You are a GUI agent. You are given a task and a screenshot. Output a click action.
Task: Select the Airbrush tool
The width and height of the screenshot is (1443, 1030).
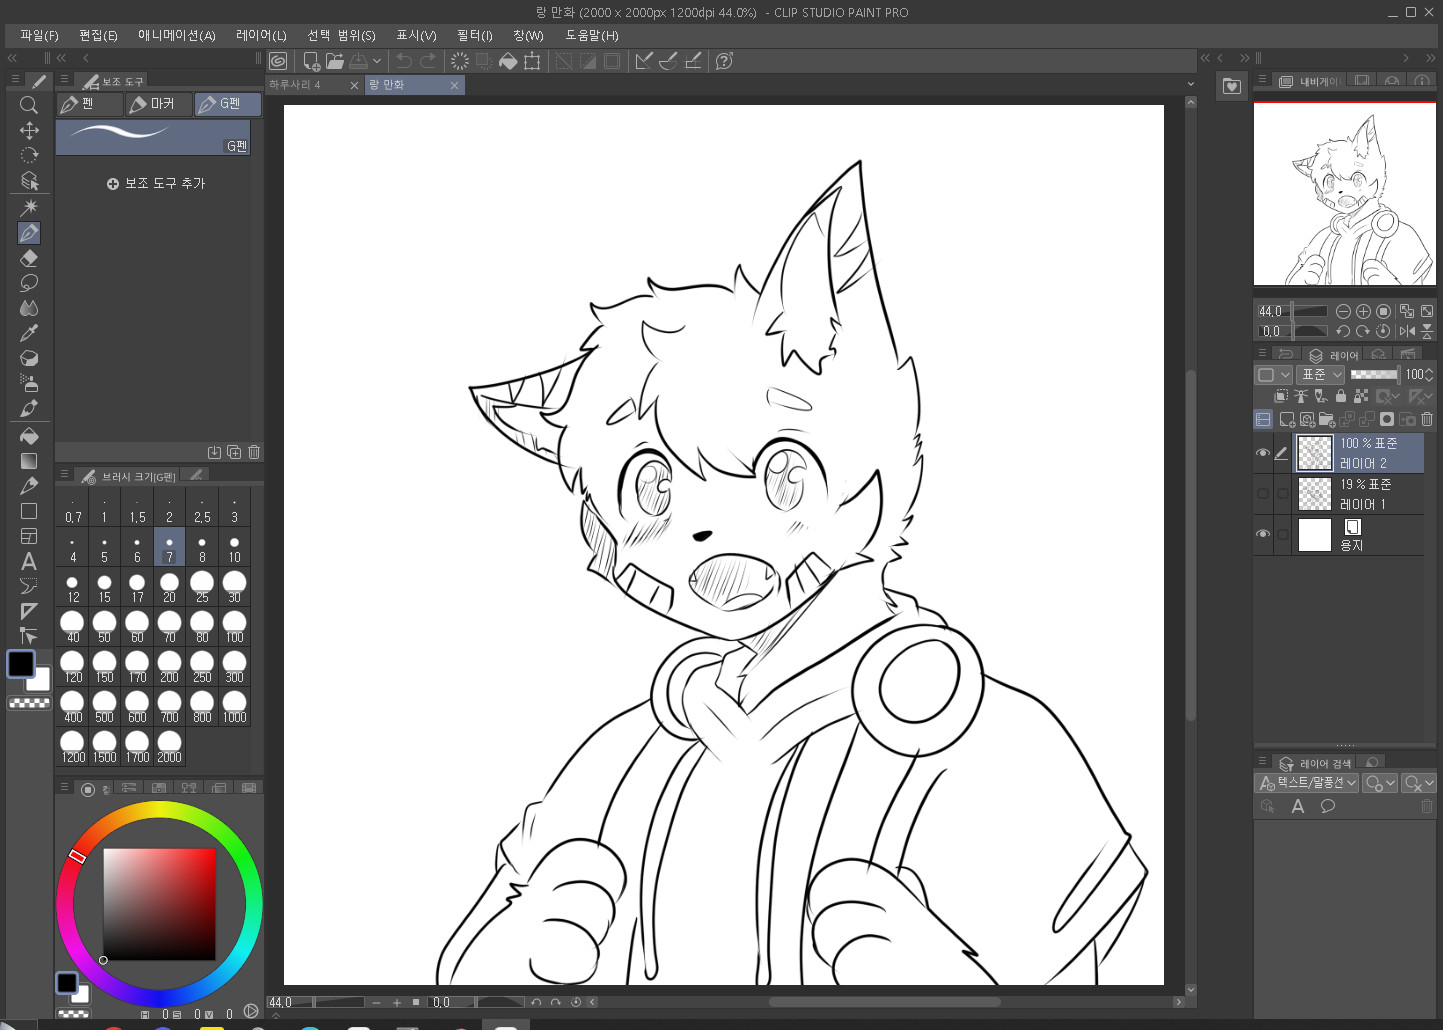pyautogui.click(x=29, y=383)
